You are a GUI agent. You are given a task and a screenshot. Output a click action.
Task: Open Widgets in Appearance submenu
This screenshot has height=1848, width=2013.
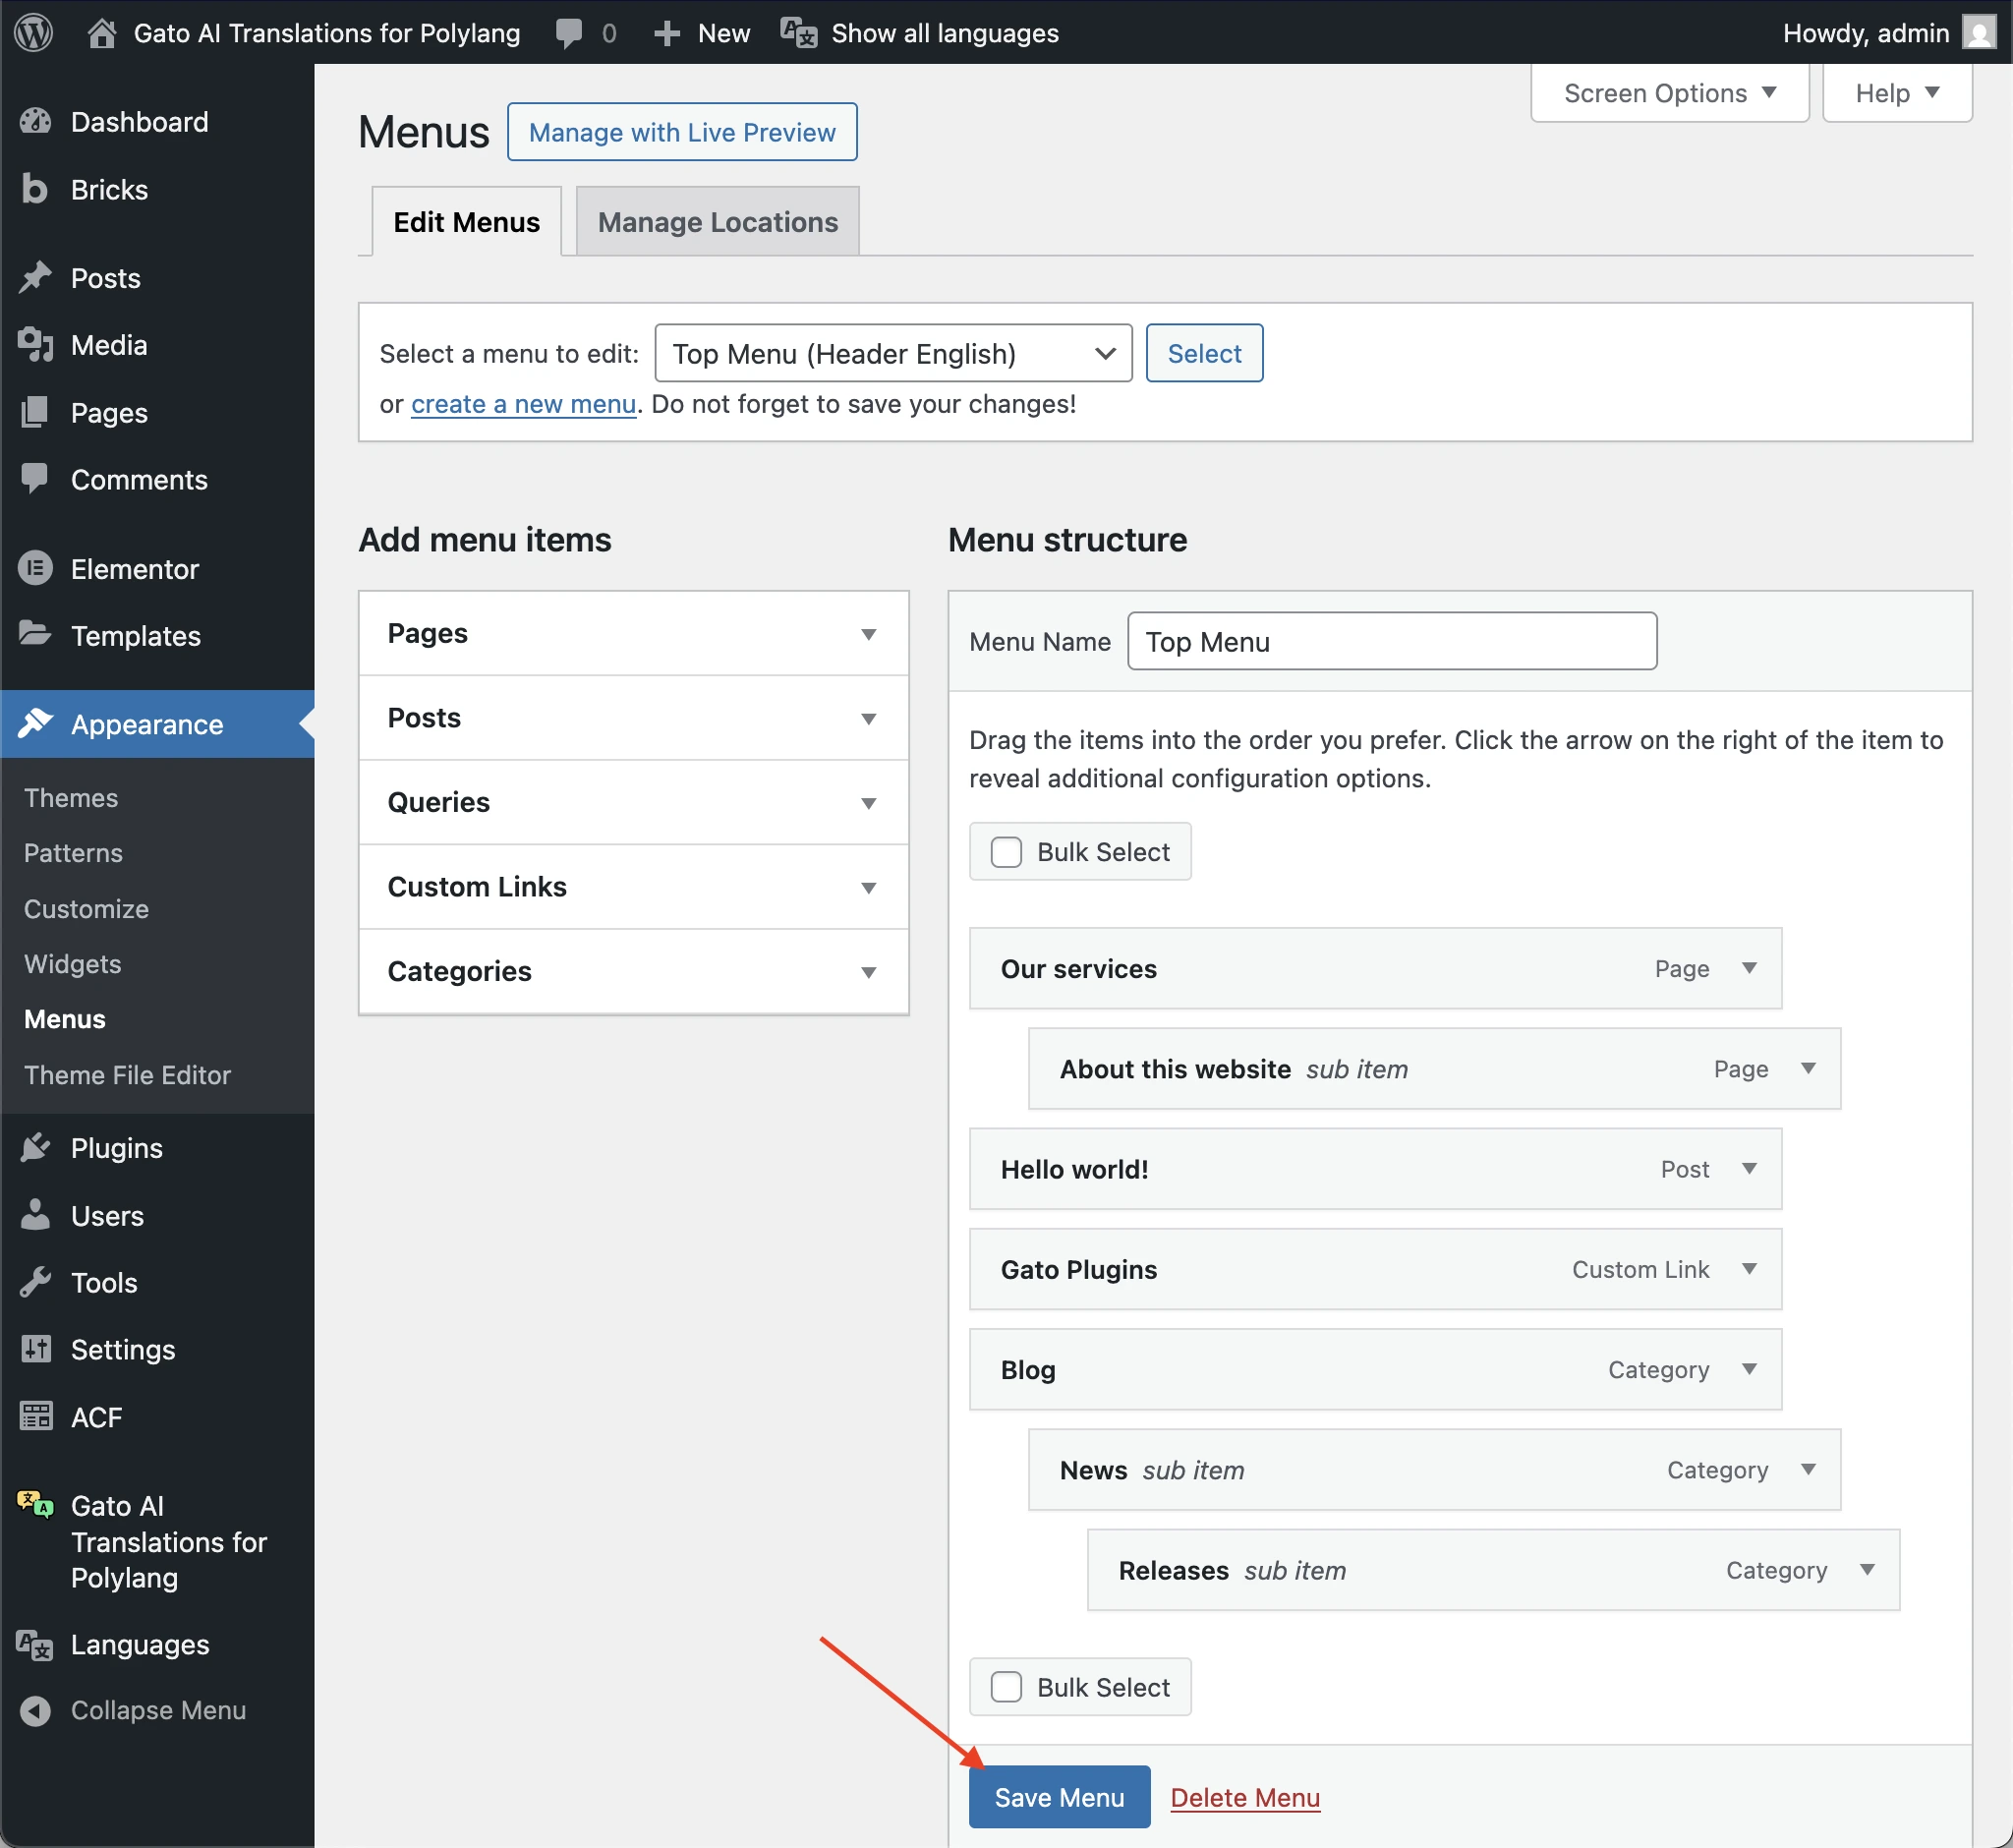[72, 964]
